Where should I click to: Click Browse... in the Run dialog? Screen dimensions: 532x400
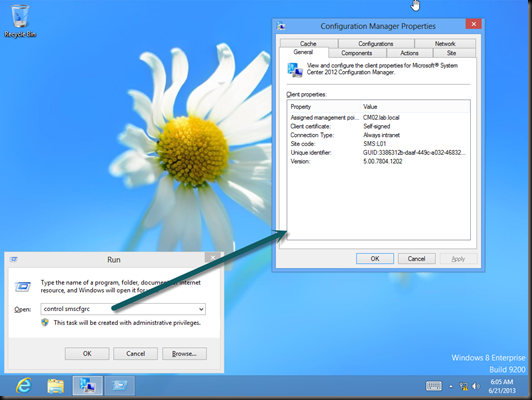(x=184, y=354)
